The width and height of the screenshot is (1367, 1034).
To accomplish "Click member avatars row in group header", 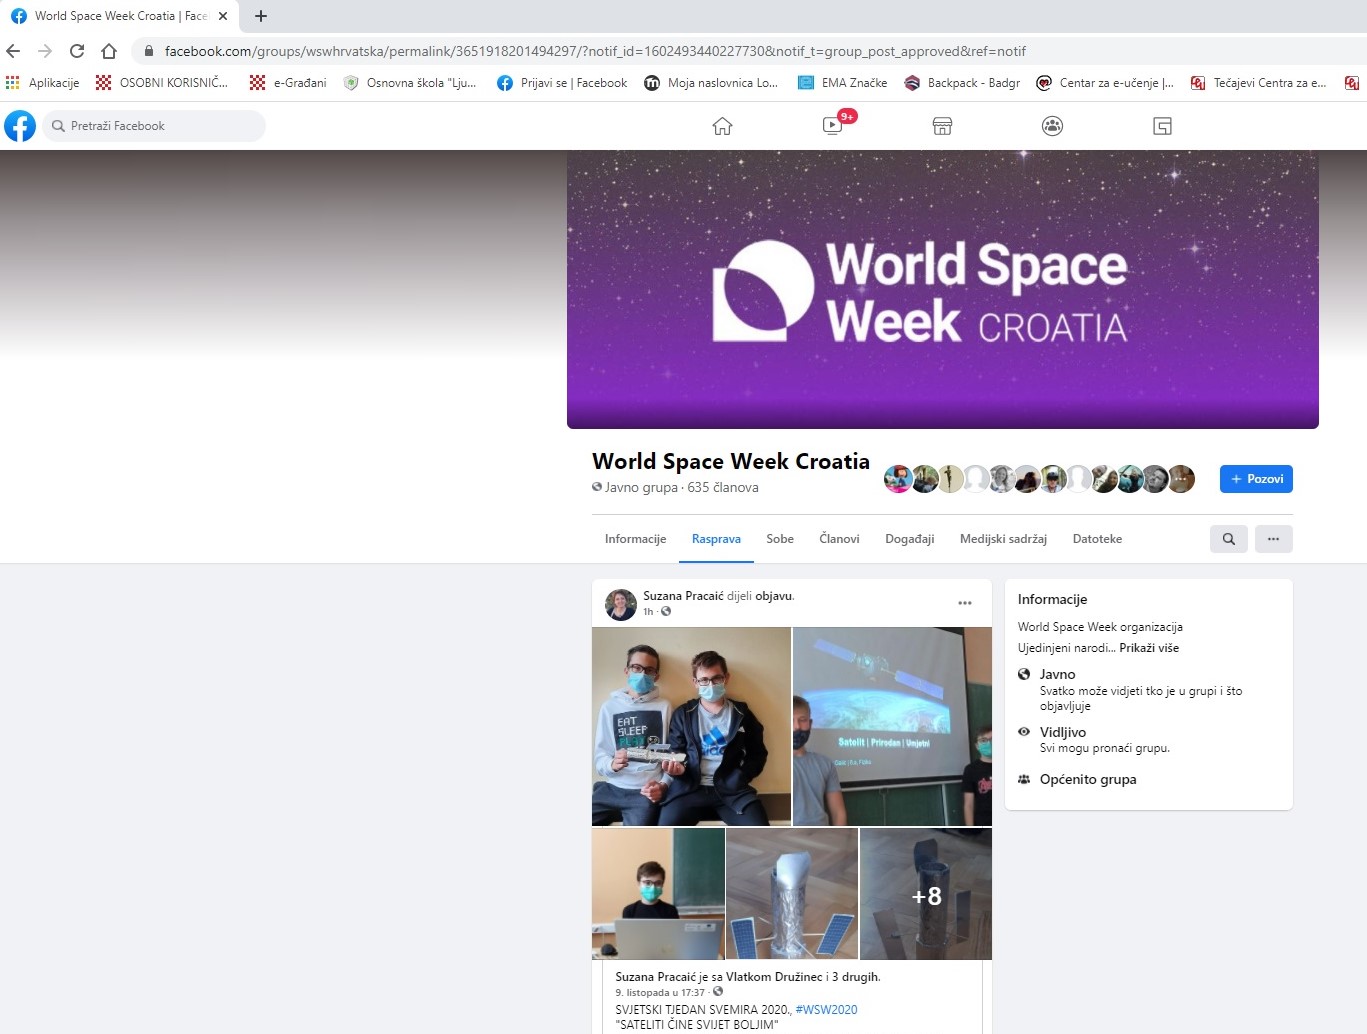I will click(1039, 479).
